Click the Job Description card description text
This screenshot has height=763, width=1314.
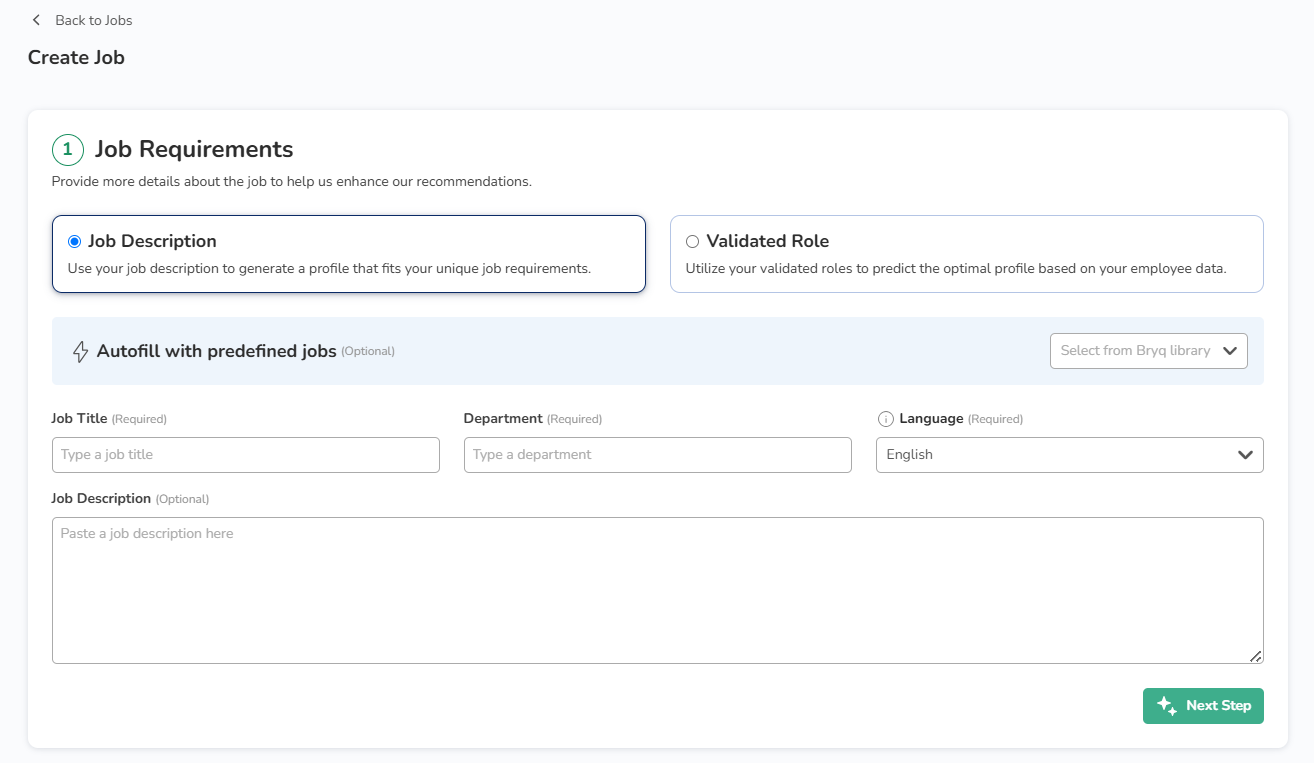point(329,268)
